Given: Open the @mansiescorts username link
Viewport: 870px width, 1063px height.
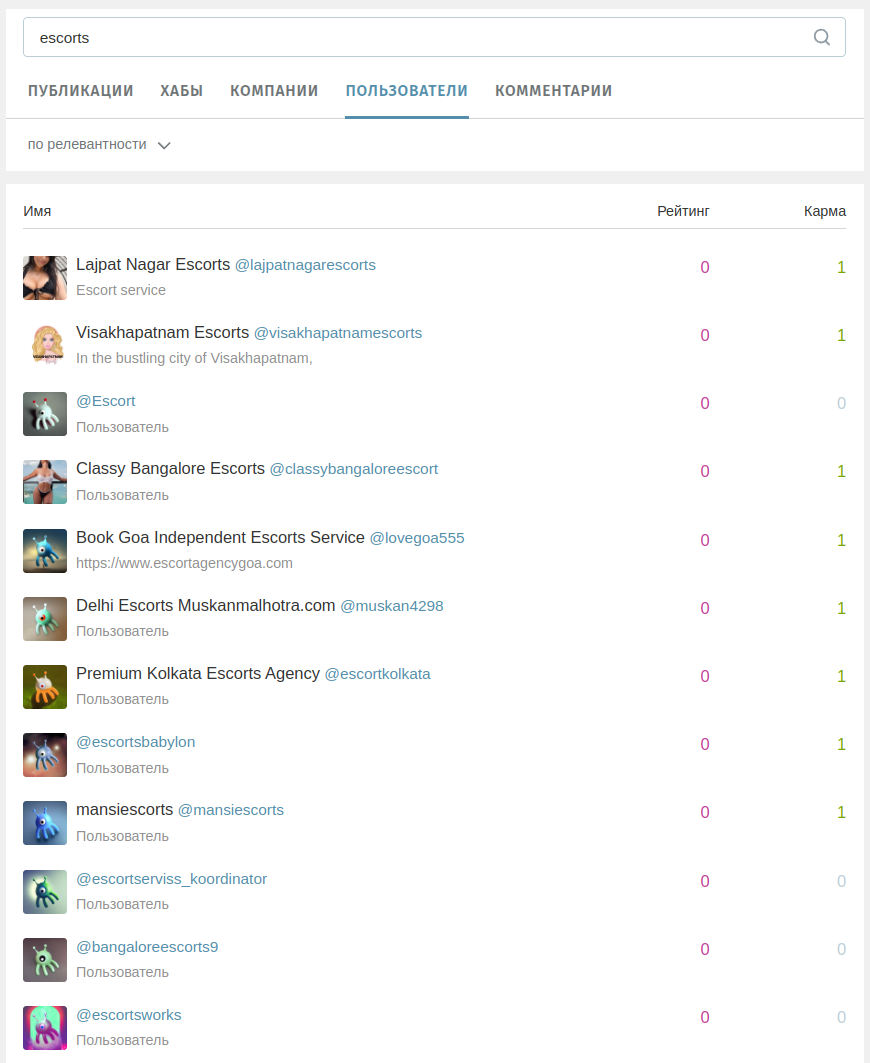Looking at the screenshot, I should point(231,810).
